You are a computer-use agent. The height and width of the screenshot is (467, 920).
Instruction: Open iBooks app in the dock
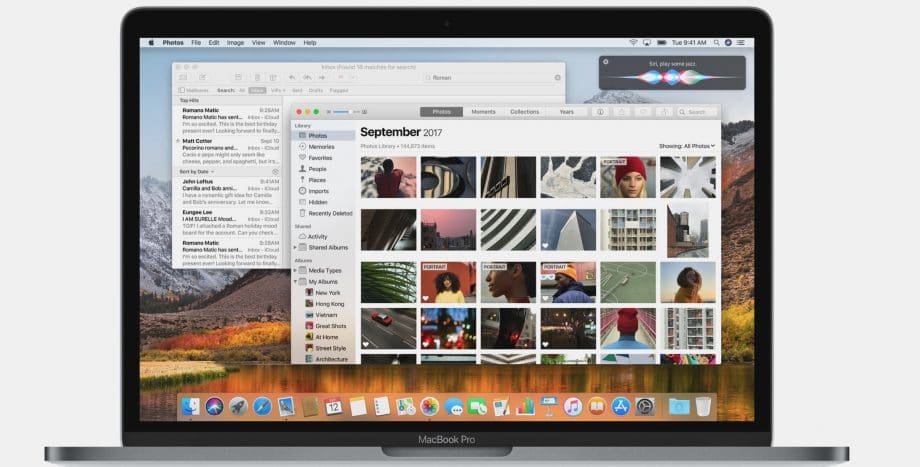click(x=597, y=406)
